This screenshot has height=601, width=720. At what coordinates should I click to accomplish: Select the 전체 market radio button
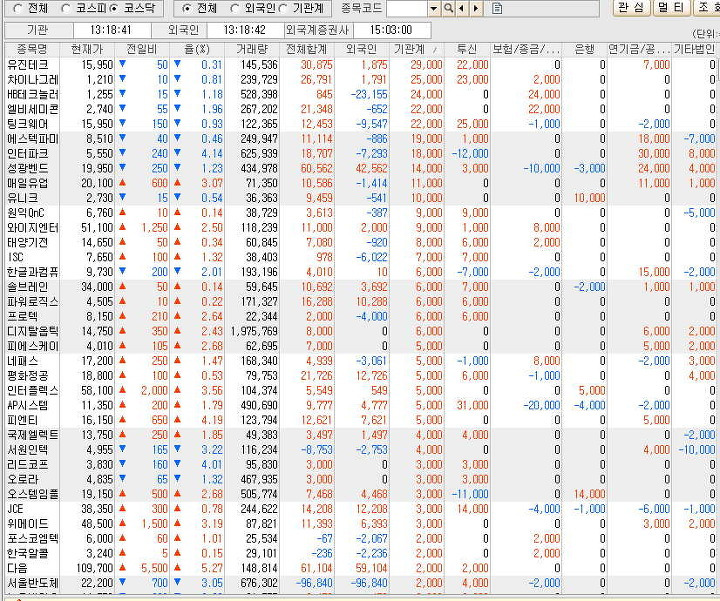[x=17, y=8]
